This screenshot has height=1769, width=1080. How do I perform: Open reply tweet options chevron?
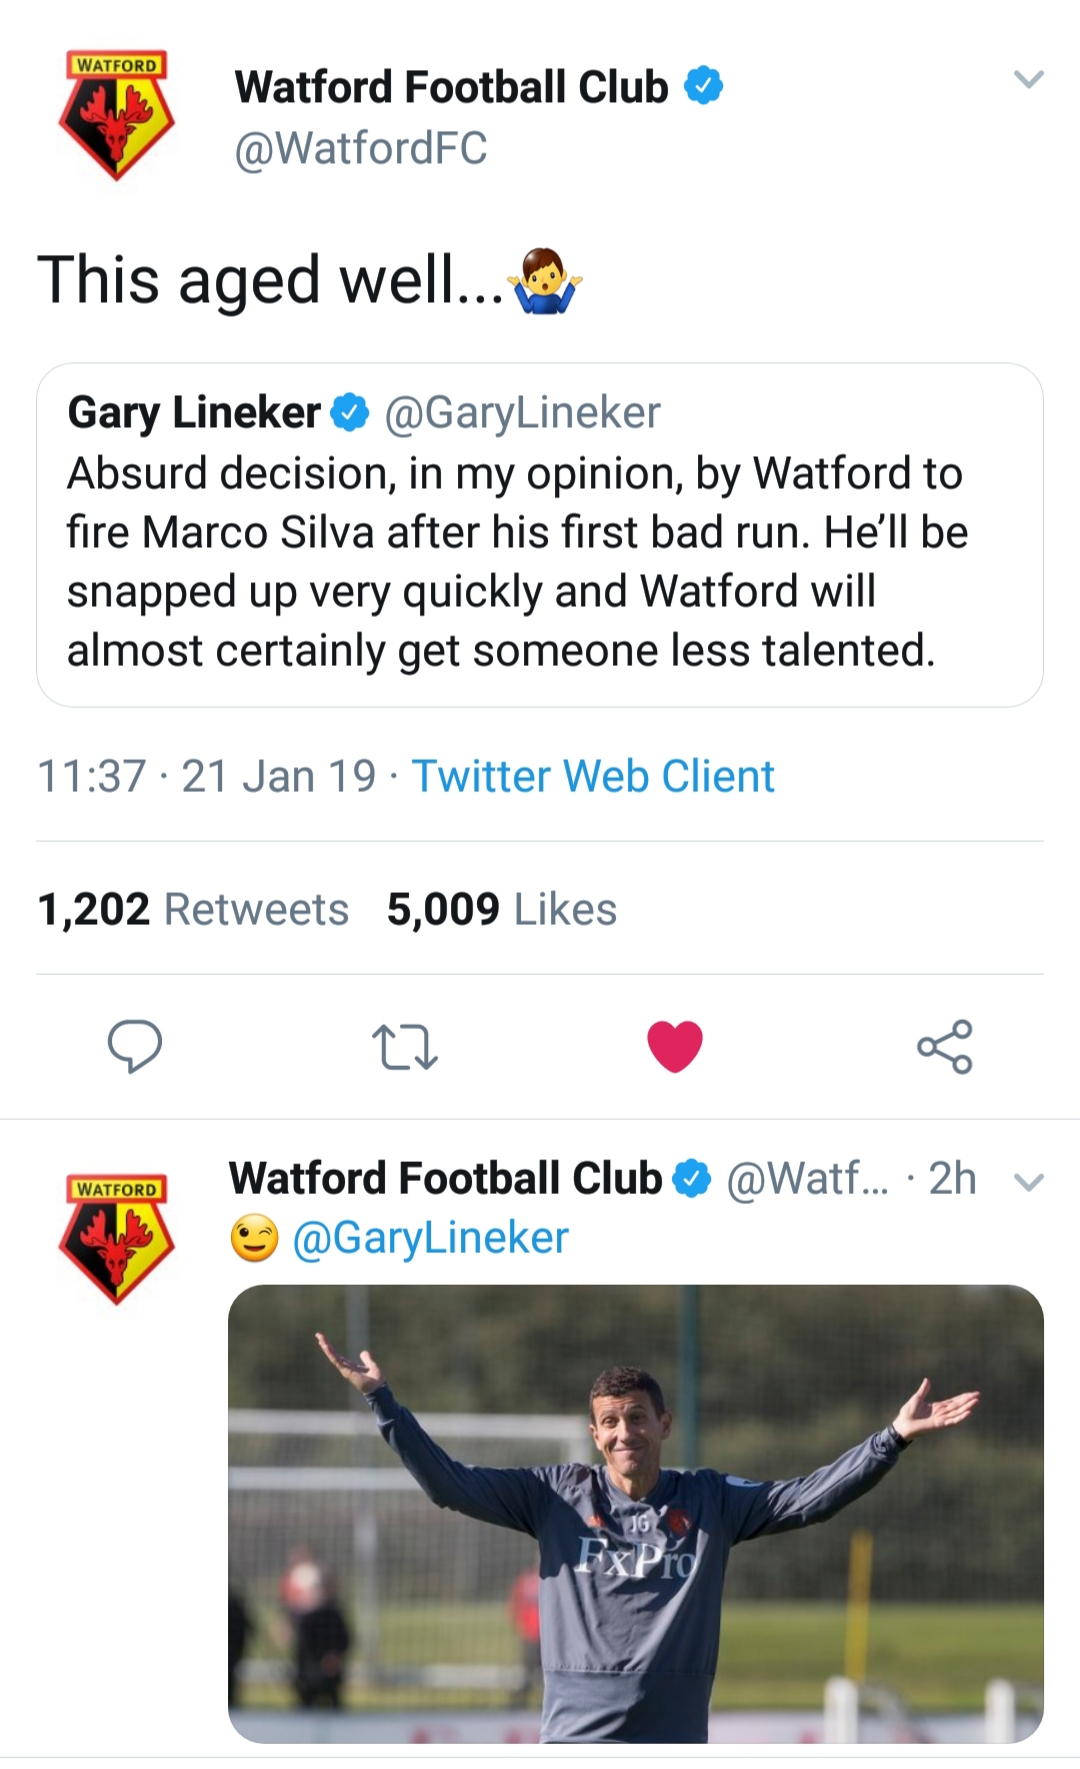[1028, 1182]
